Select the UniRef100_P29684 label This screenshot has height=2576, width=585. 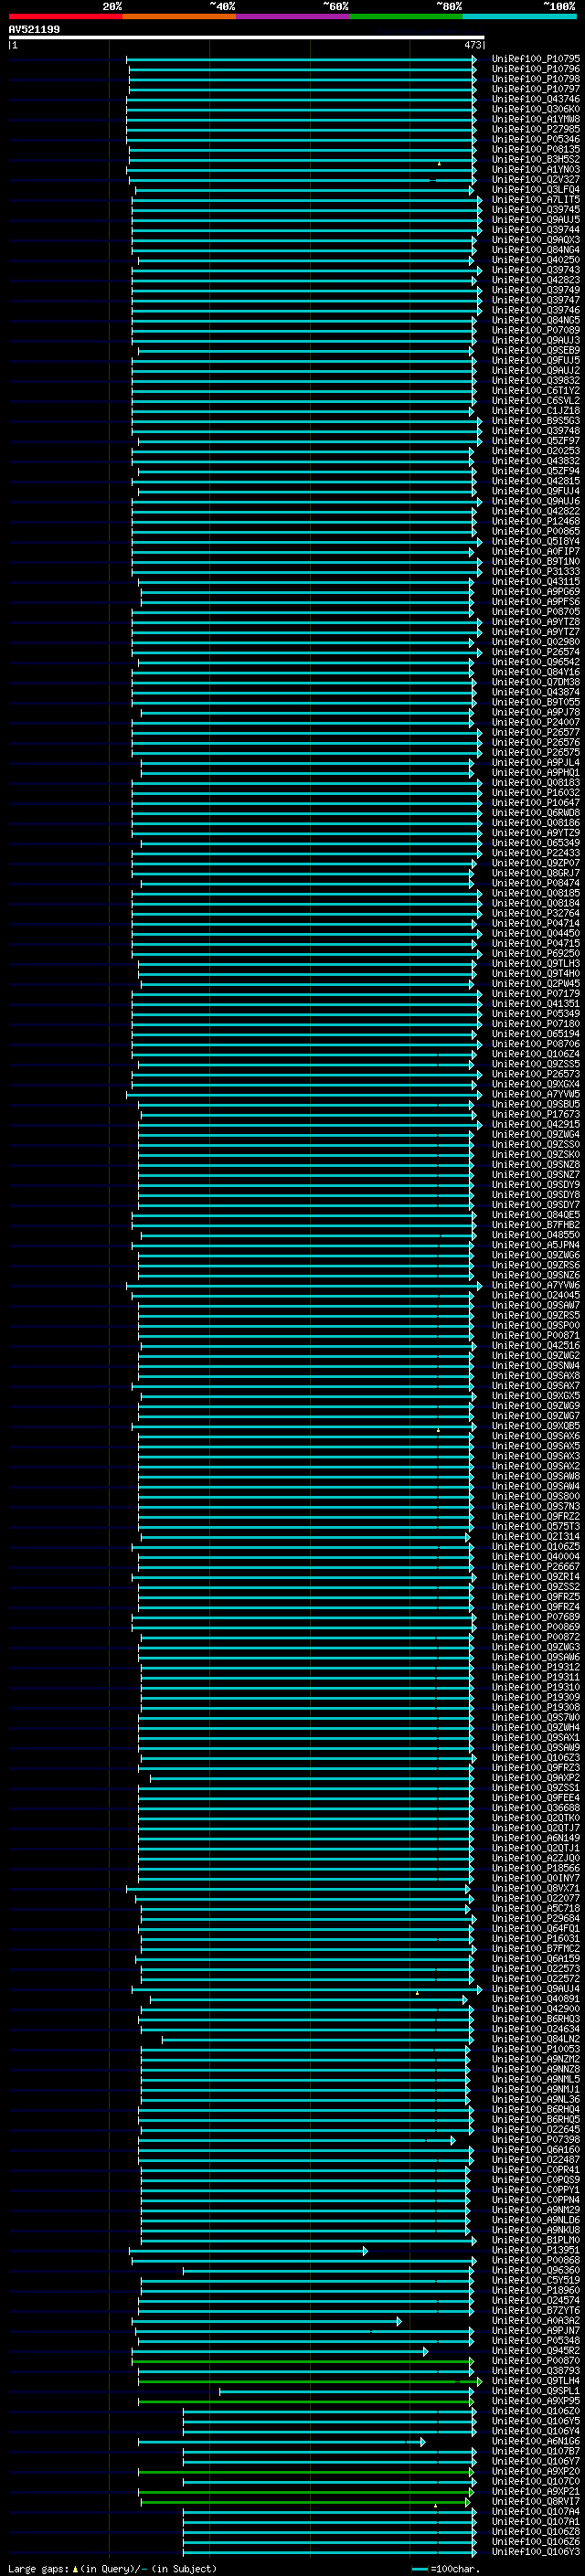(x=535, y=1918)
